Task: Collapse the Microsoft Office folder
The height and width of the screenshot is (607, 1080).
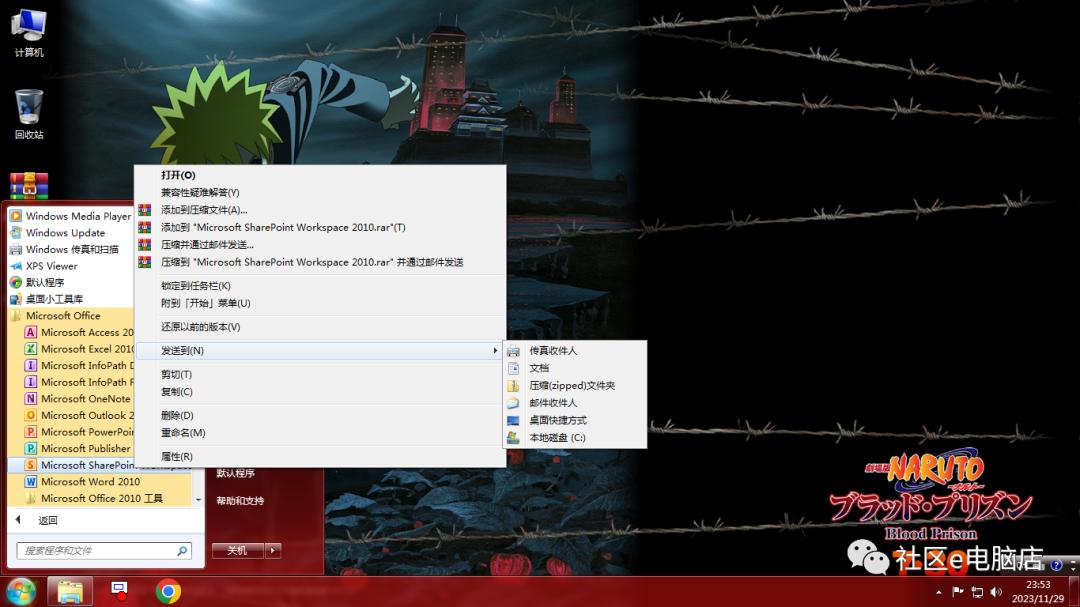Action: pyautogui.click(x=63, y=316)
